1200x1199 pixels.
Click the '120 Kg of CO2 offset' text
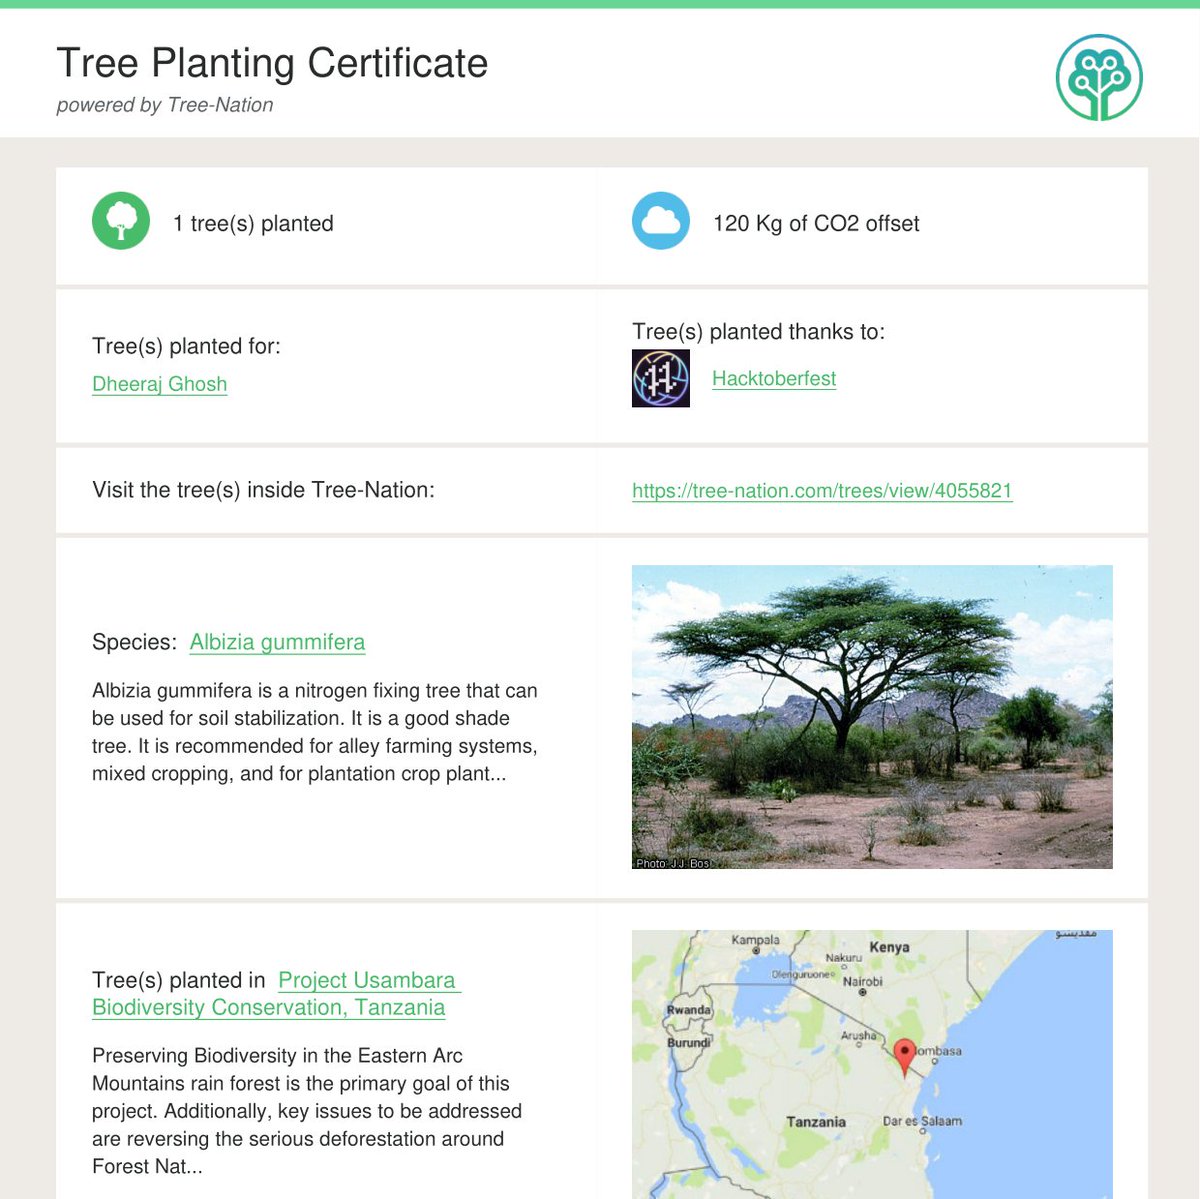pos(816,223)
